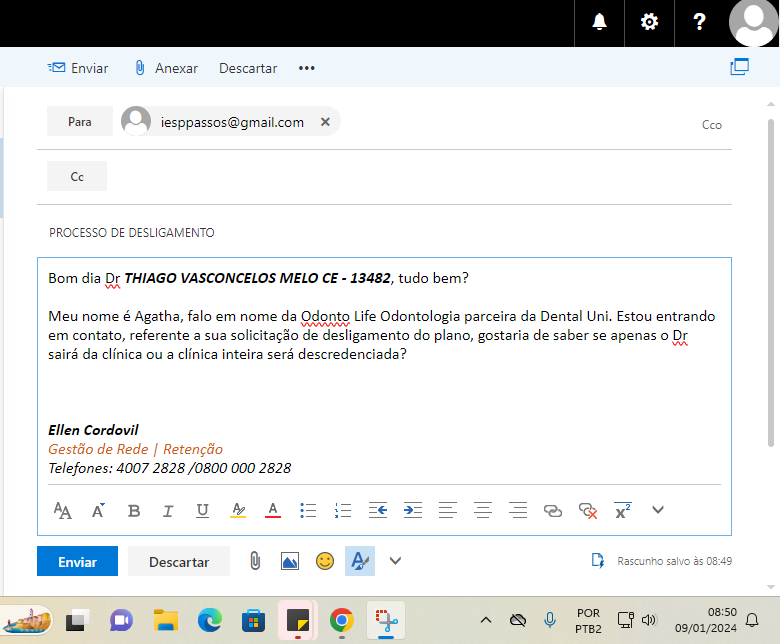Toggle italic text formatting

pos(168,511)
